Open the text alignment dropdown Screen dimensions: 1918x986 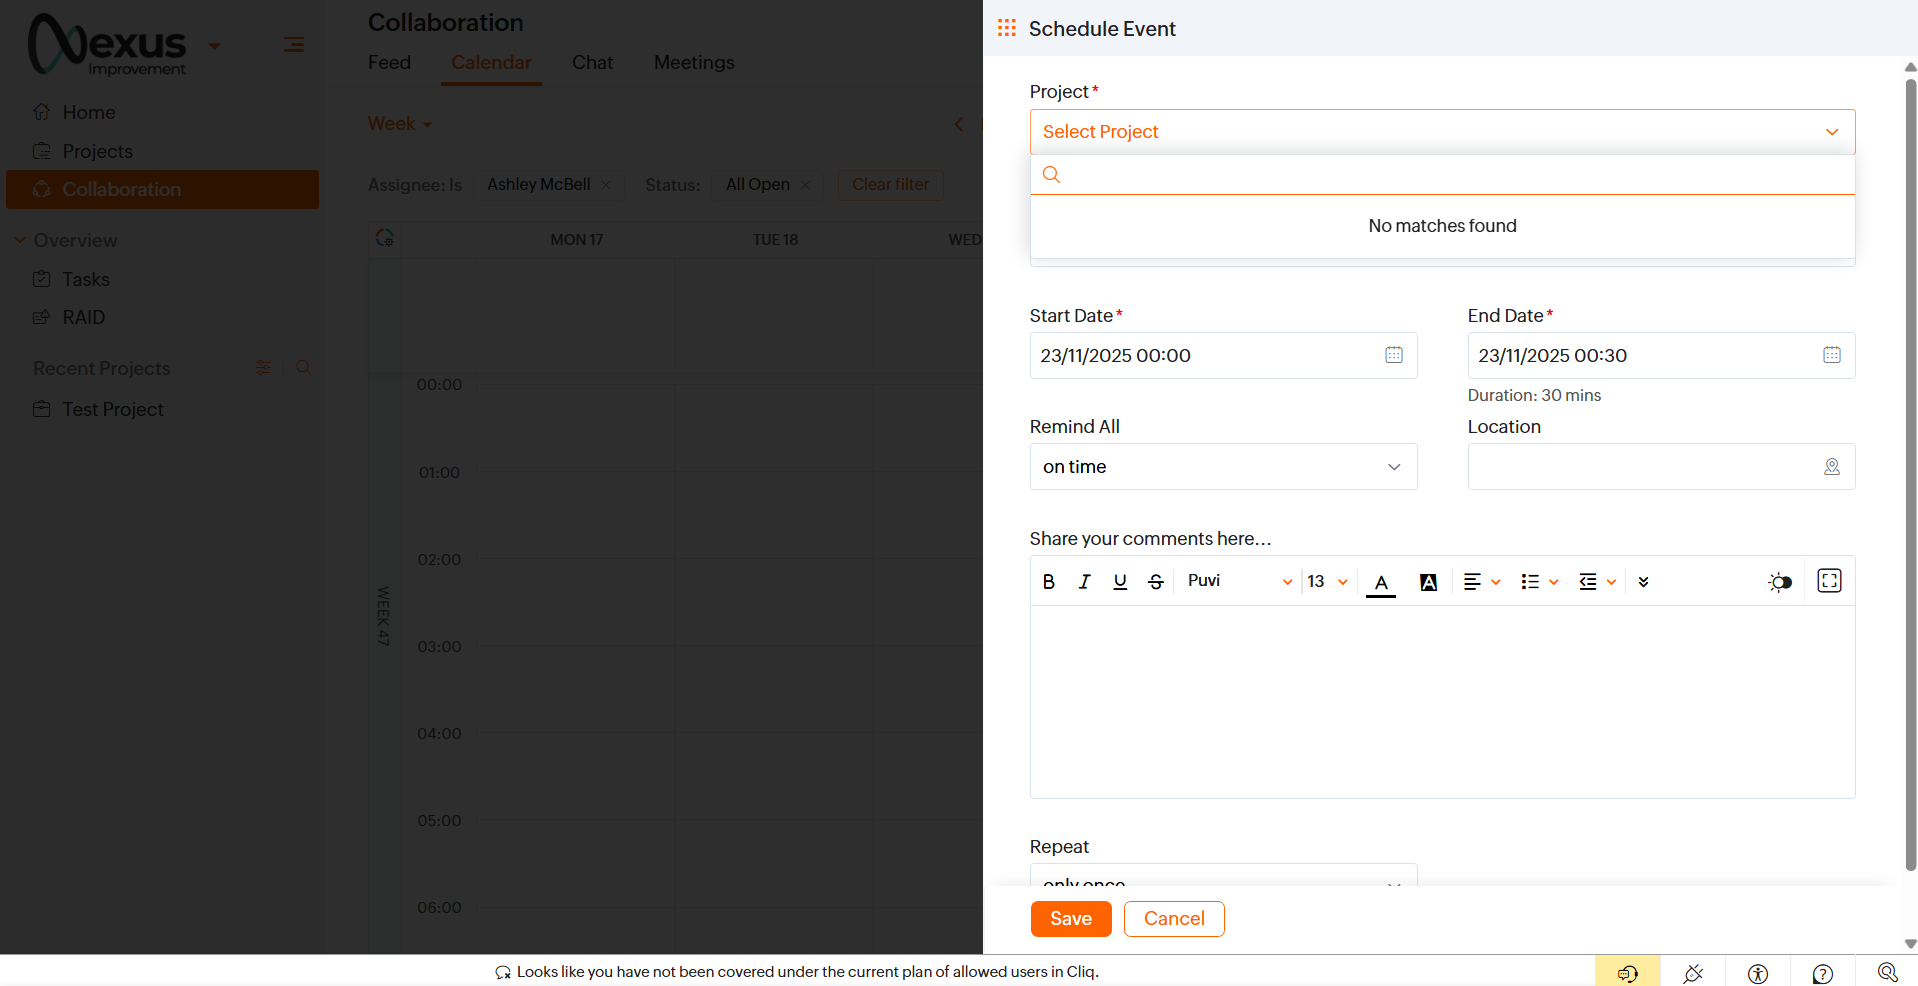tap(1482, 582)
